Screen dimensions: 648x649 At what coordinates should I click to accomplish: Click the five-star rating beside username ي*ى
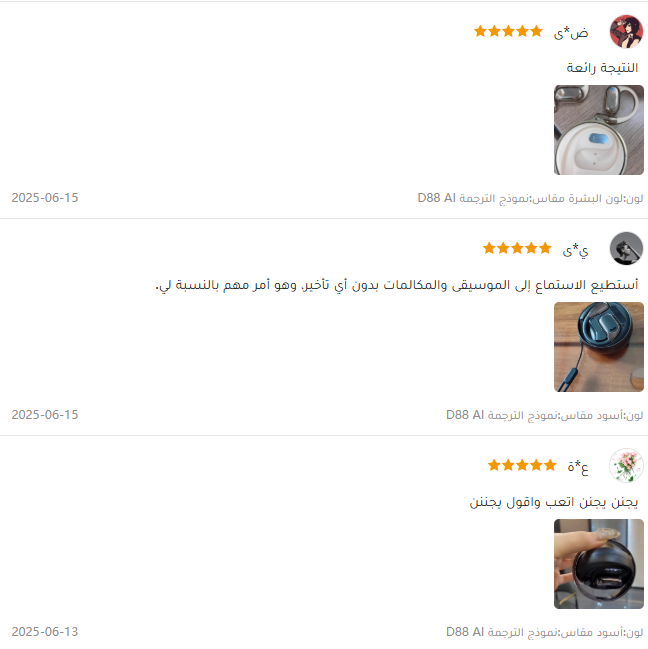pos(517,248)
